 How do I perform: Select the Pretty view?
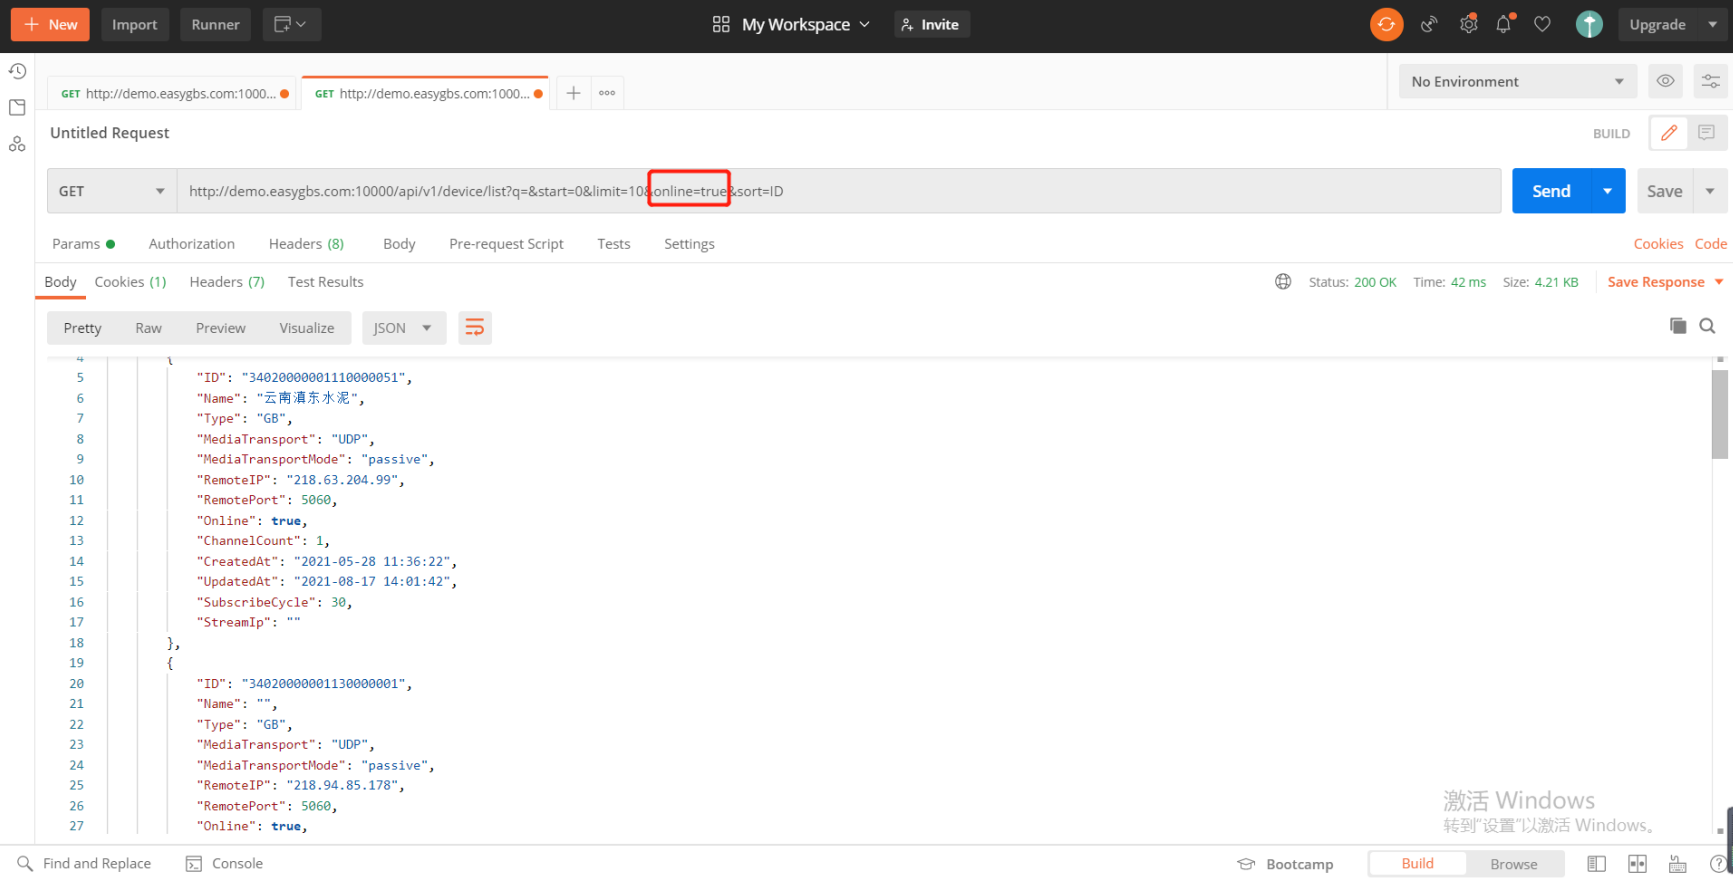coord(82,328)
